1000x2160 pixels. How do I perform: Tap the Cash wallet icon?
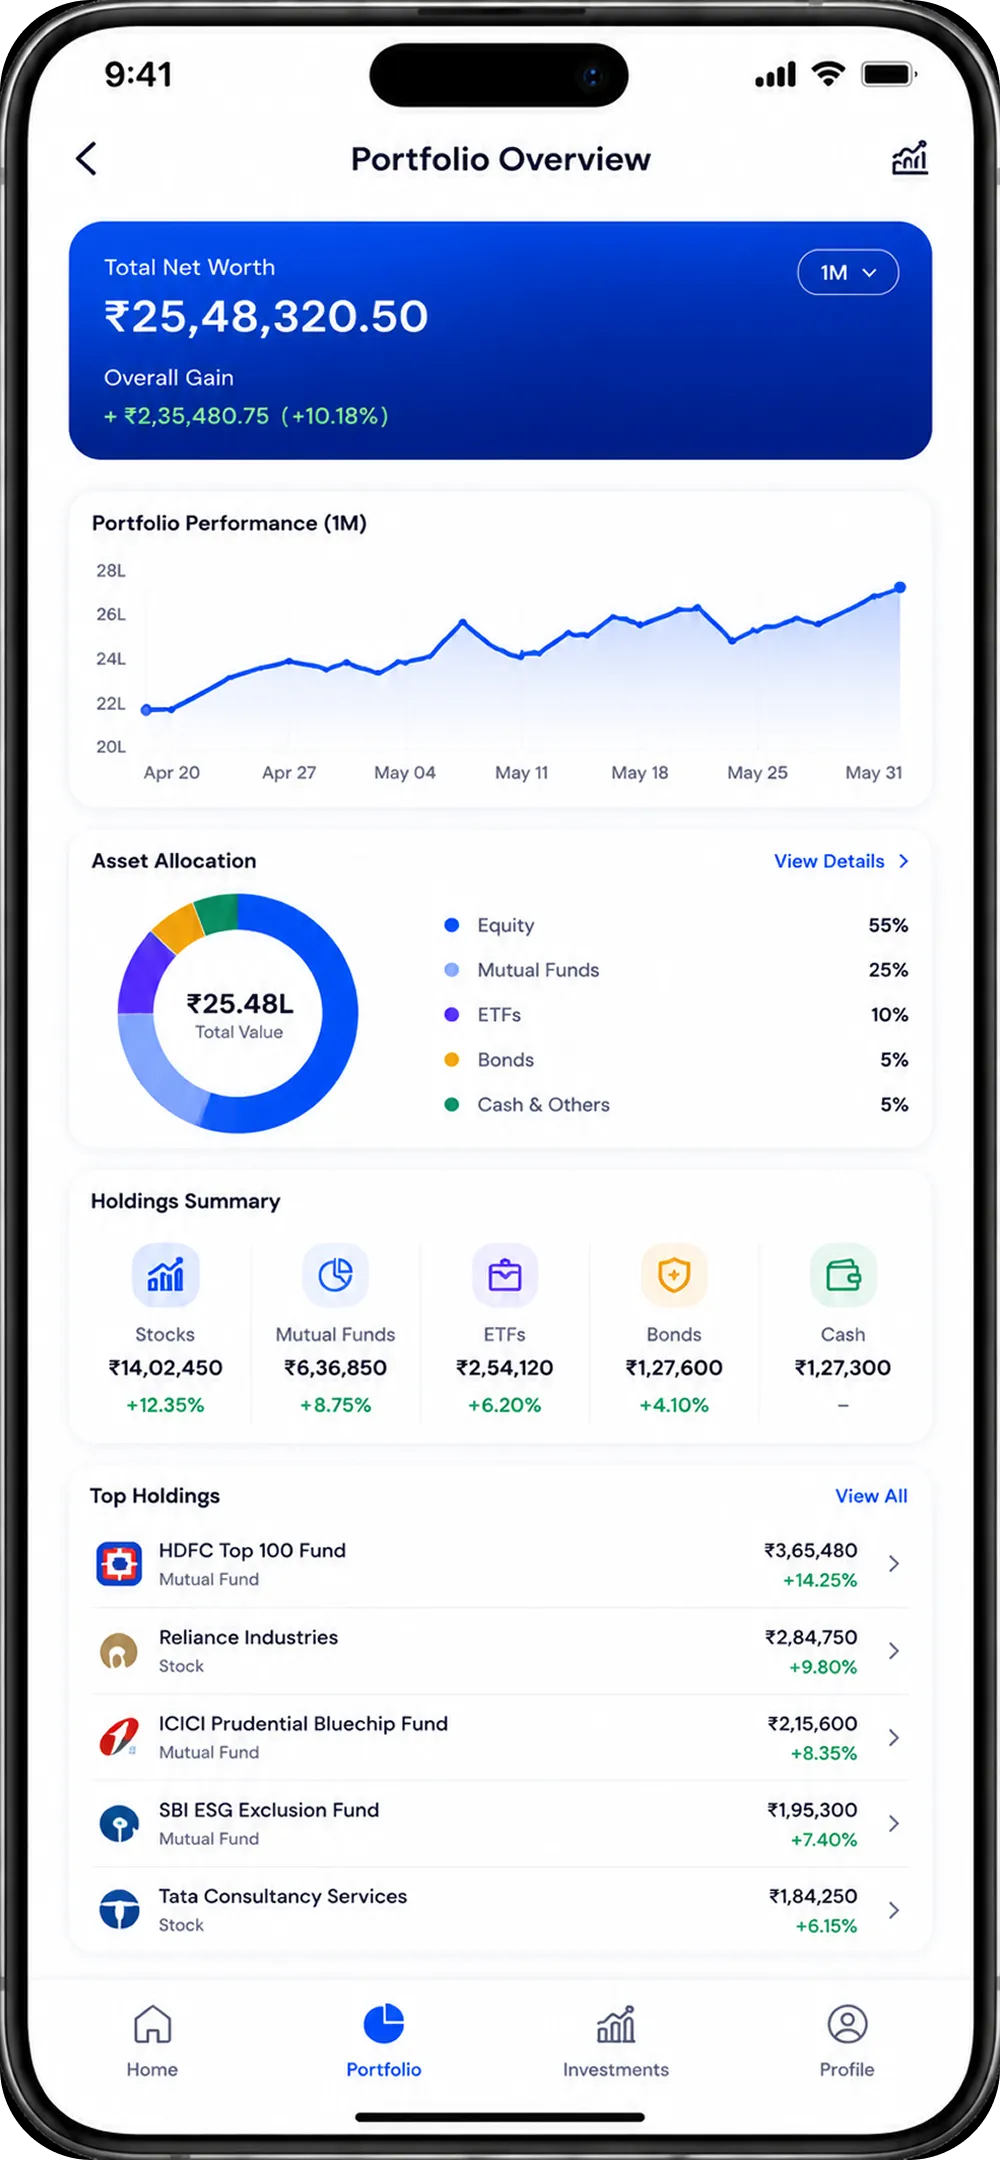(x=843, y=1275)
